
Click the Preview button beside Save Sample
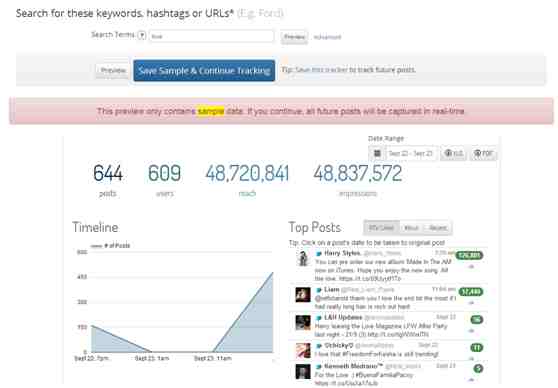click(x=113, y=70)
